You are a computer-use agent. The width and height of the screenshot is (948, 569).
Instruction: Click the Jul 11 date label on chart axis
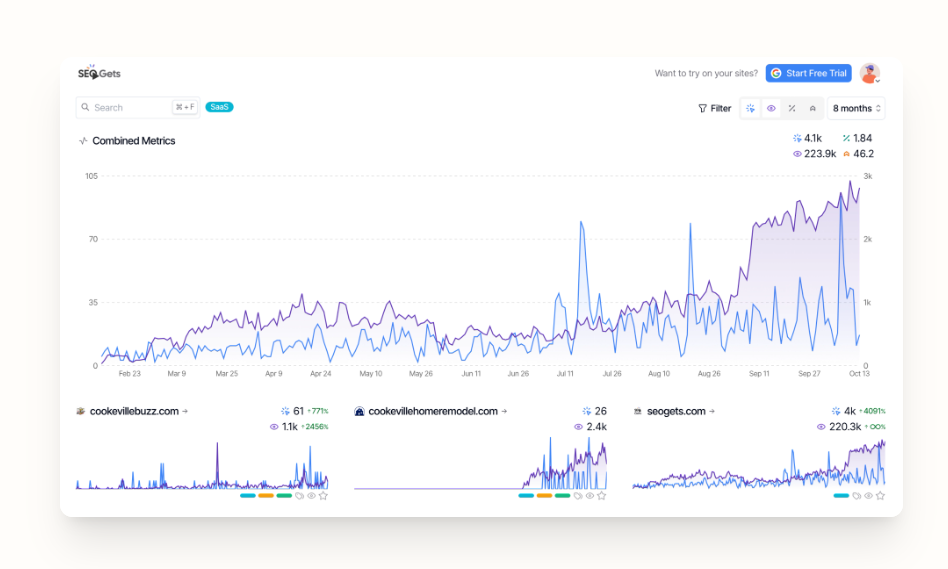565,374
